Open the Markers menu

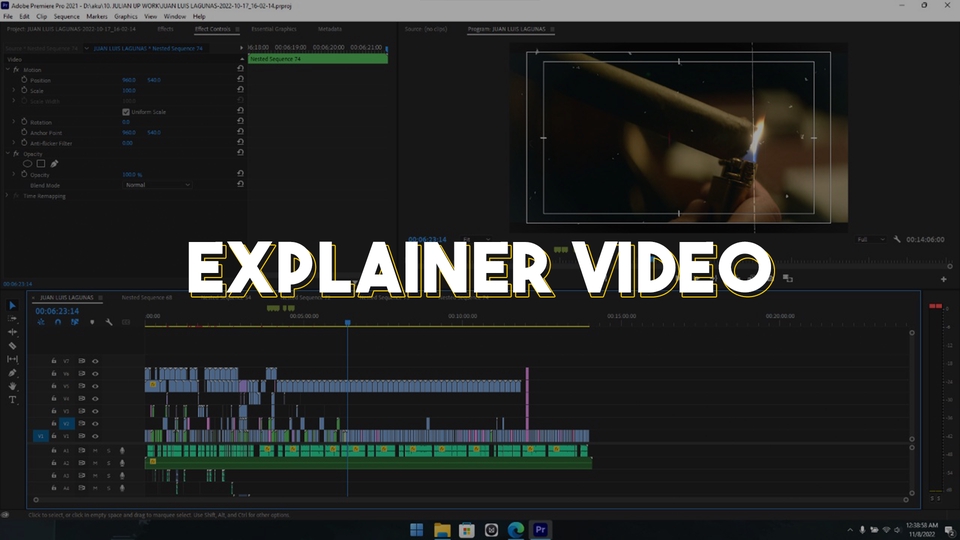[97, 17]
